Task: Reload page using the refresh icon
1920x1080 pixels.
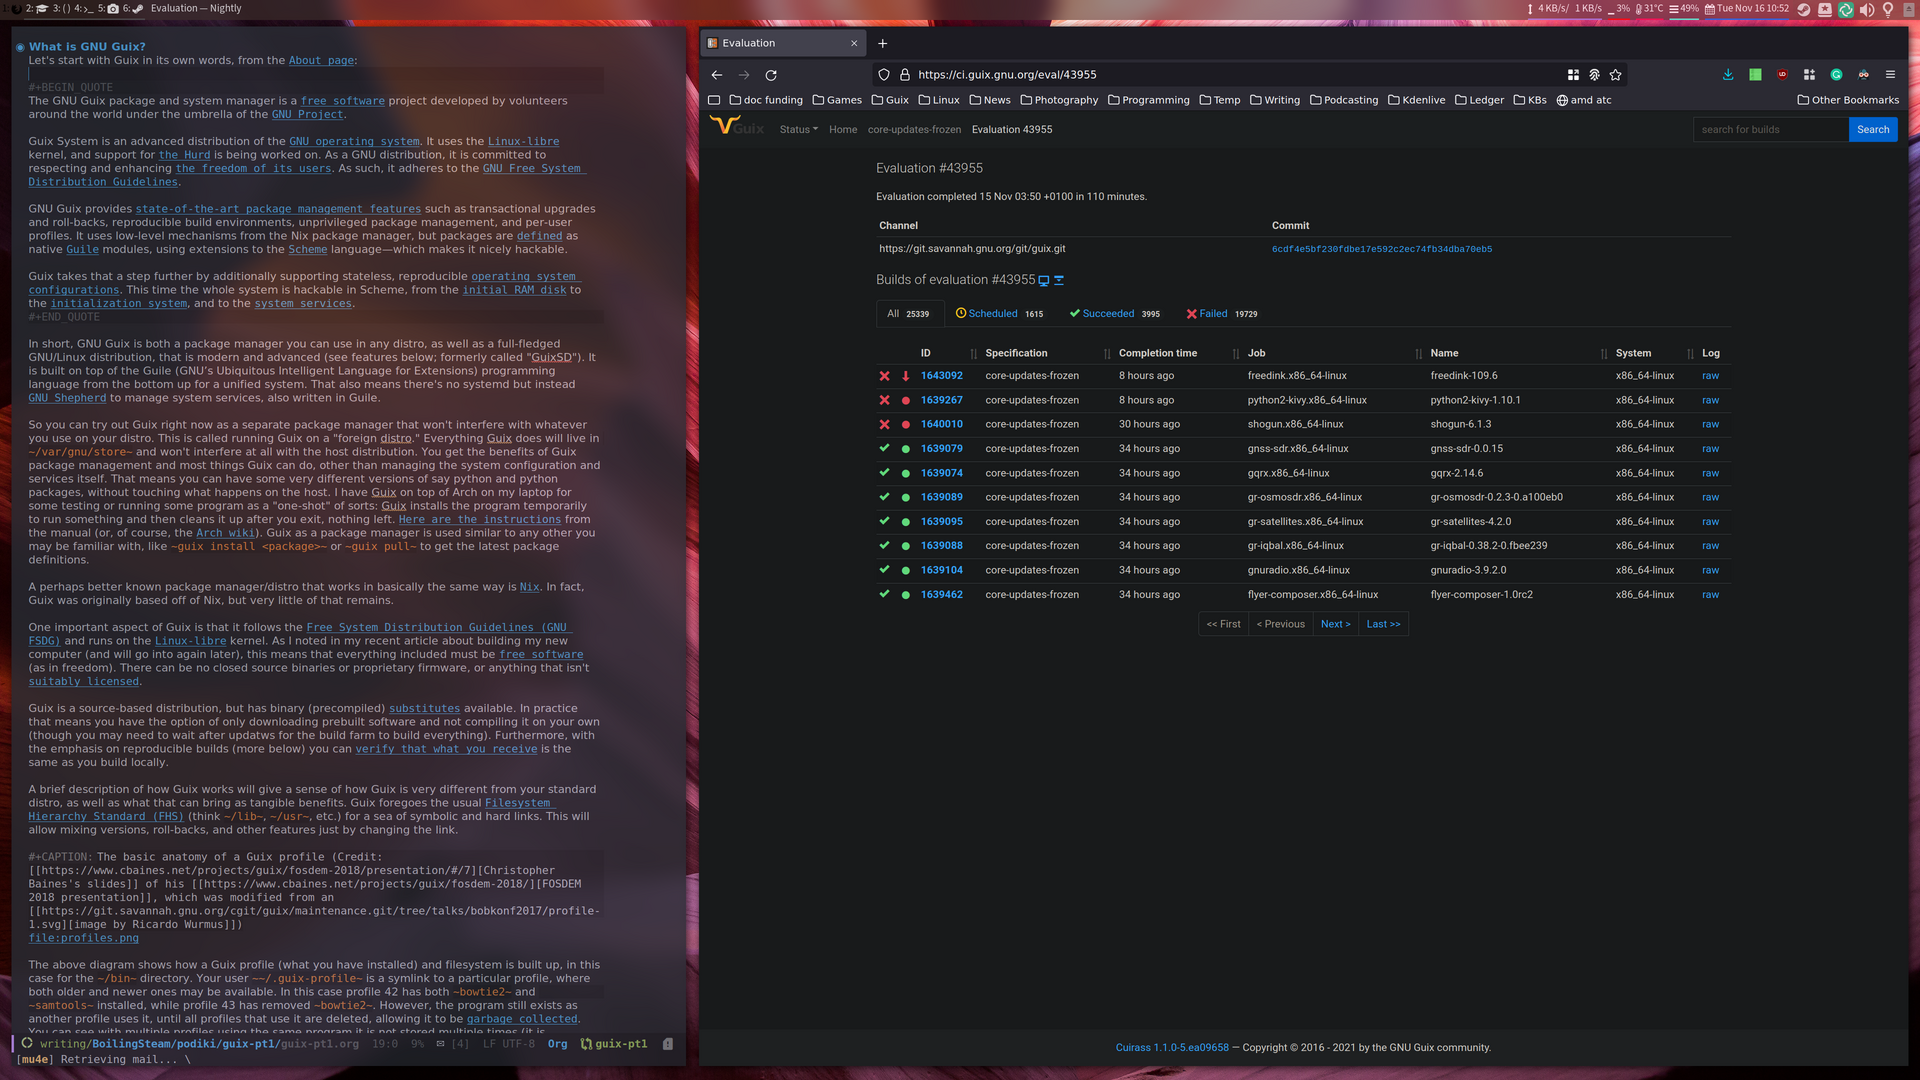Action: [771, 75]
